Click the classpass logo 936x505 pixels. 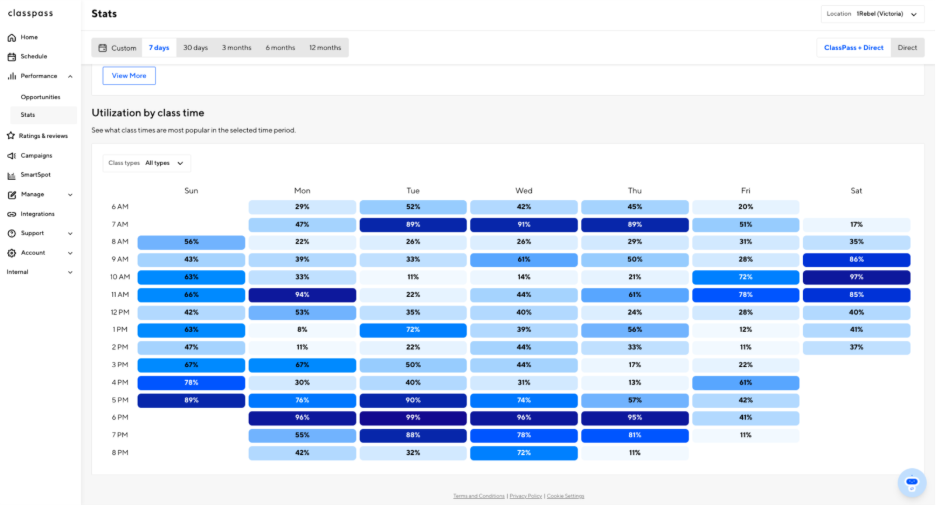(x=30, y=13)
